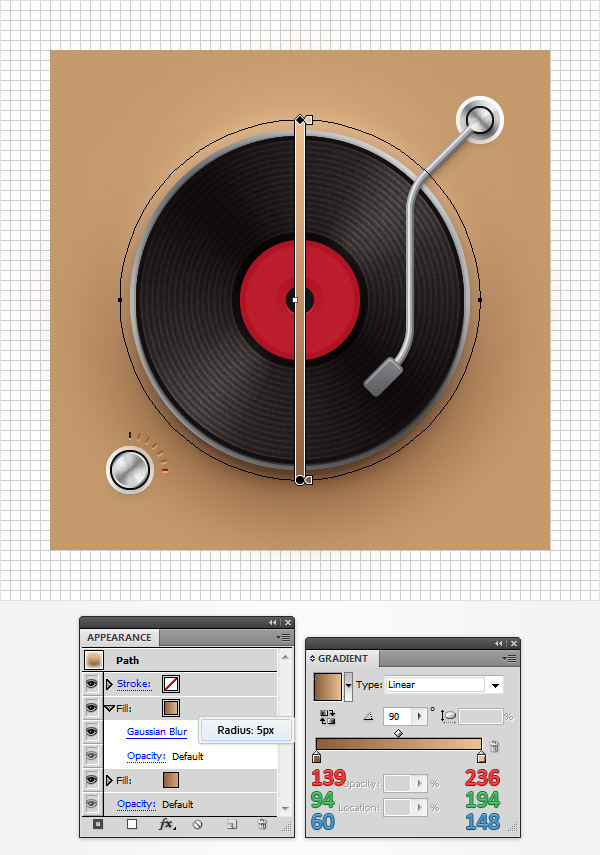Screen dimensions: 600x855
Task: Collapse the Appearance panel with double arrows
Action: [x=273, y=622]
